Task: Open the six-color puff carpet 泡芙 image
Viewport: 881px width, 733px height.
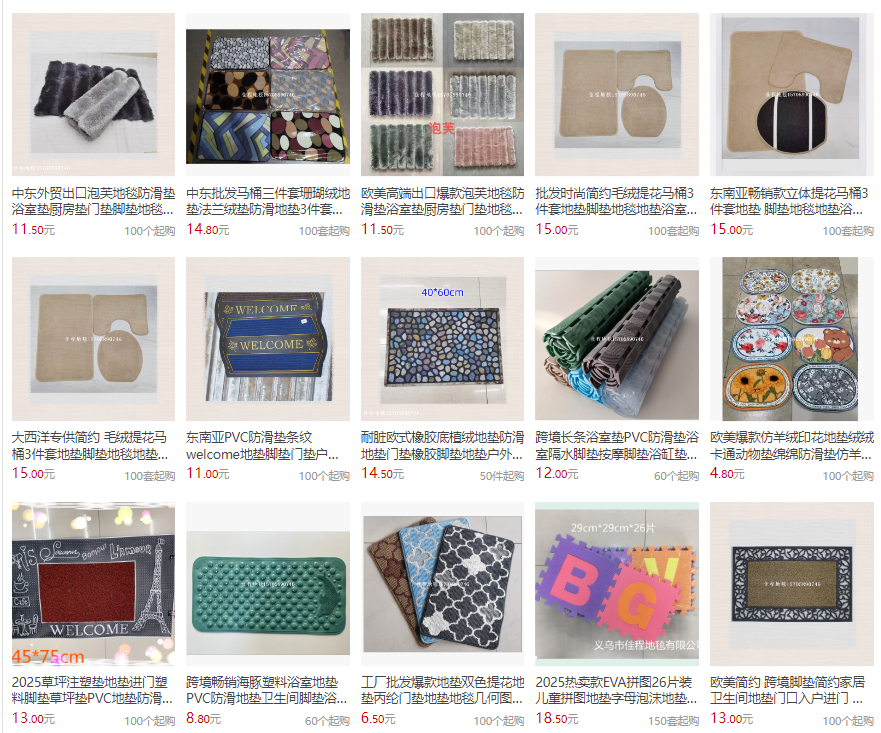Action: [443, 95]
